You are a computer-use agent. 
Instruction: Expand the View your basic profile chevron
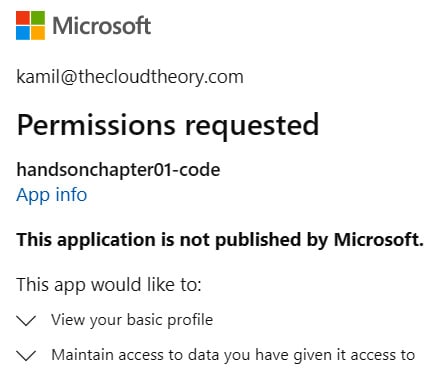26,321
